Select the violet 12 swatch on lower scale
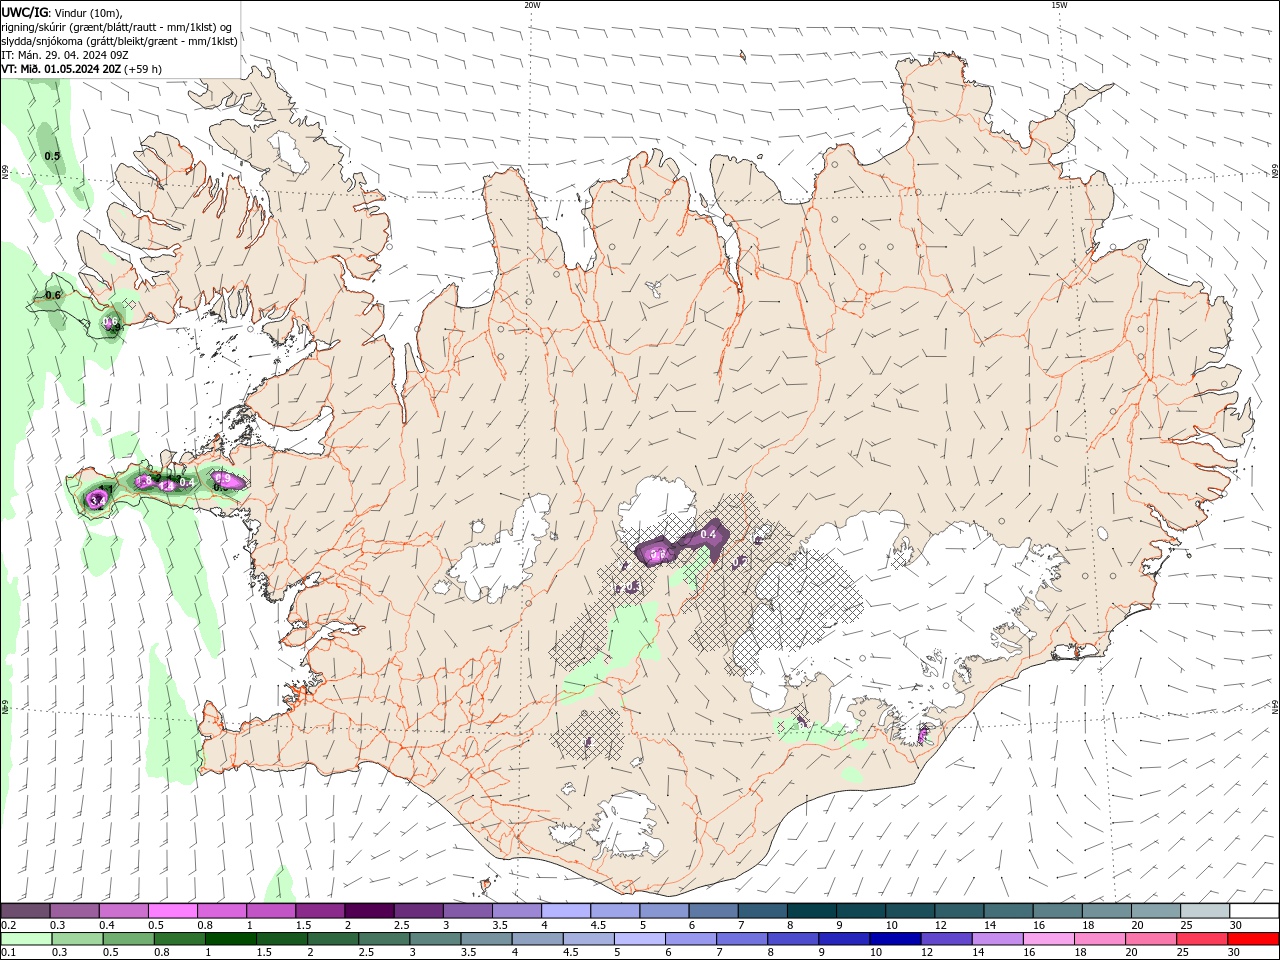1280x960 pixels. tap(947, 939)
